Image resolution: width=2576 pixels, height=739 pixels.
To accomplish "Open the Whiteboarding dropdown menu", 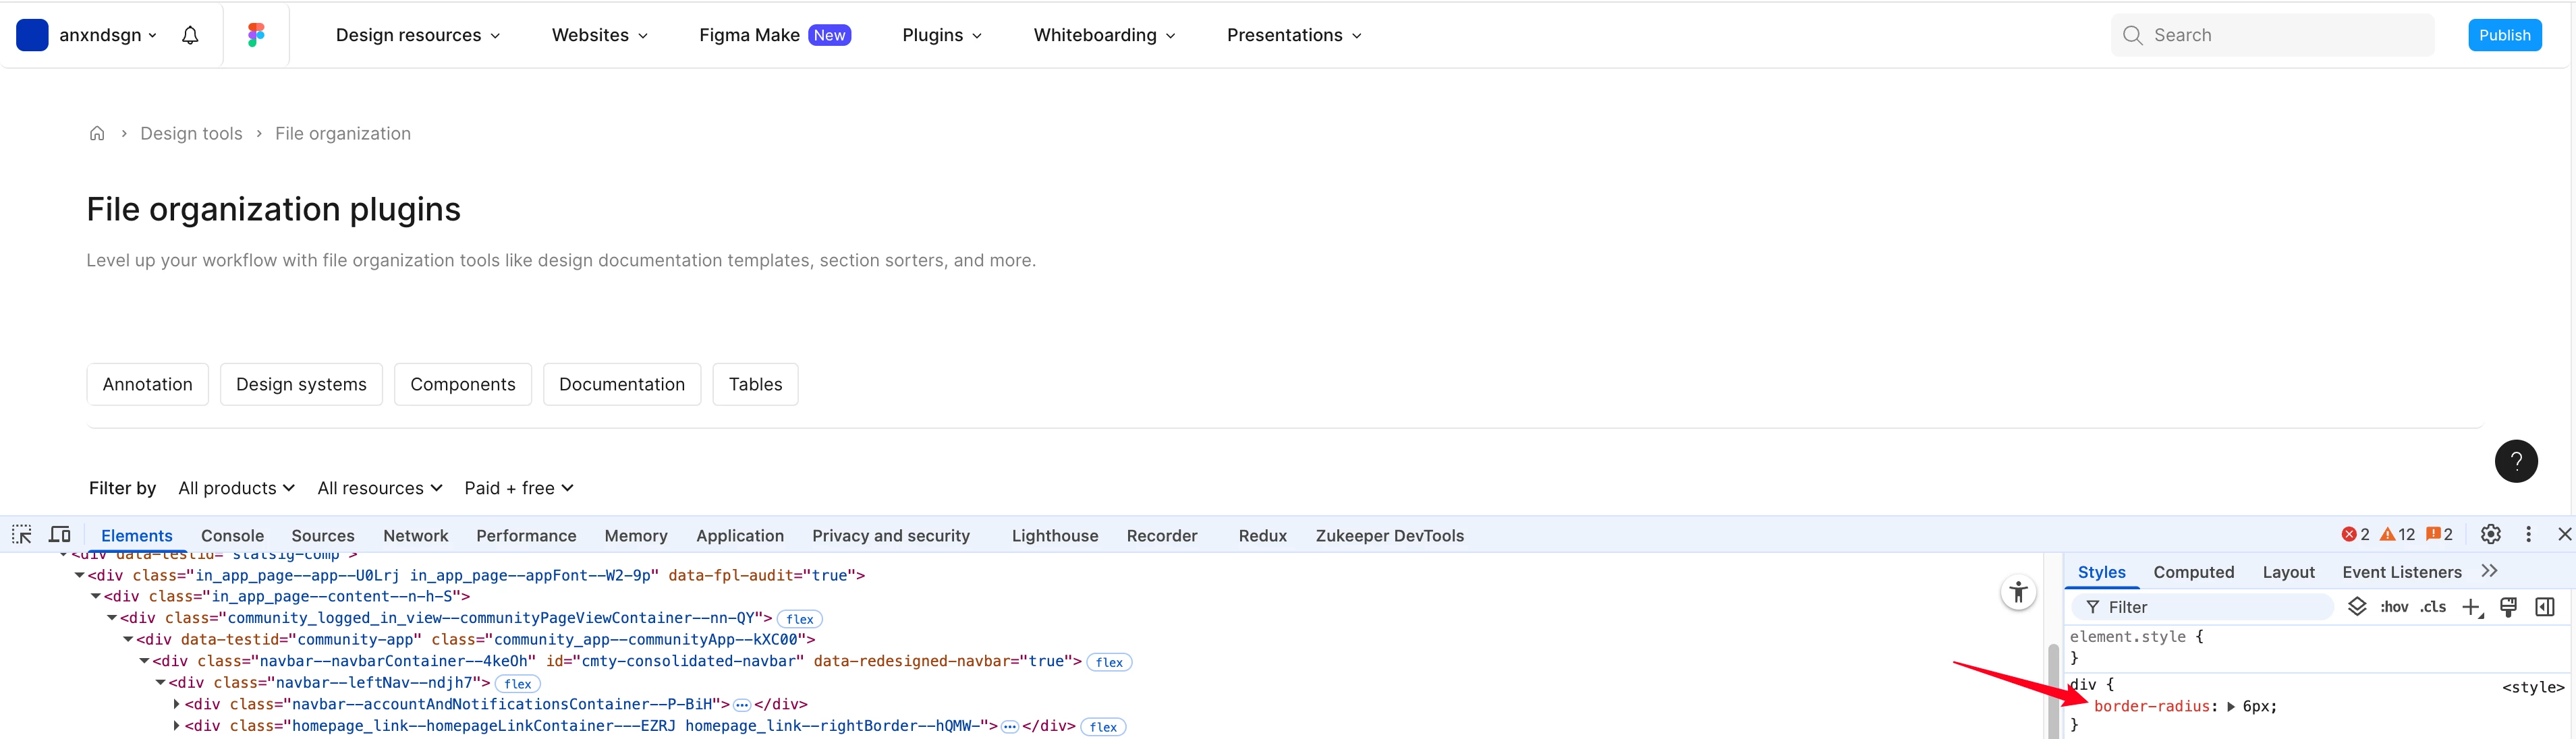I will [x=1104, y=35].
